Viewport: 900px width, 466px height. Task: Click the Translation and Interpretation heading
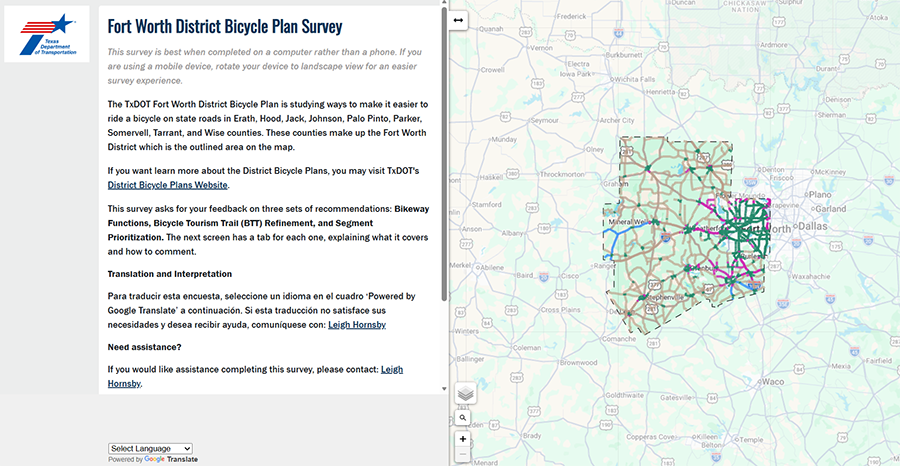click(170, 274)
